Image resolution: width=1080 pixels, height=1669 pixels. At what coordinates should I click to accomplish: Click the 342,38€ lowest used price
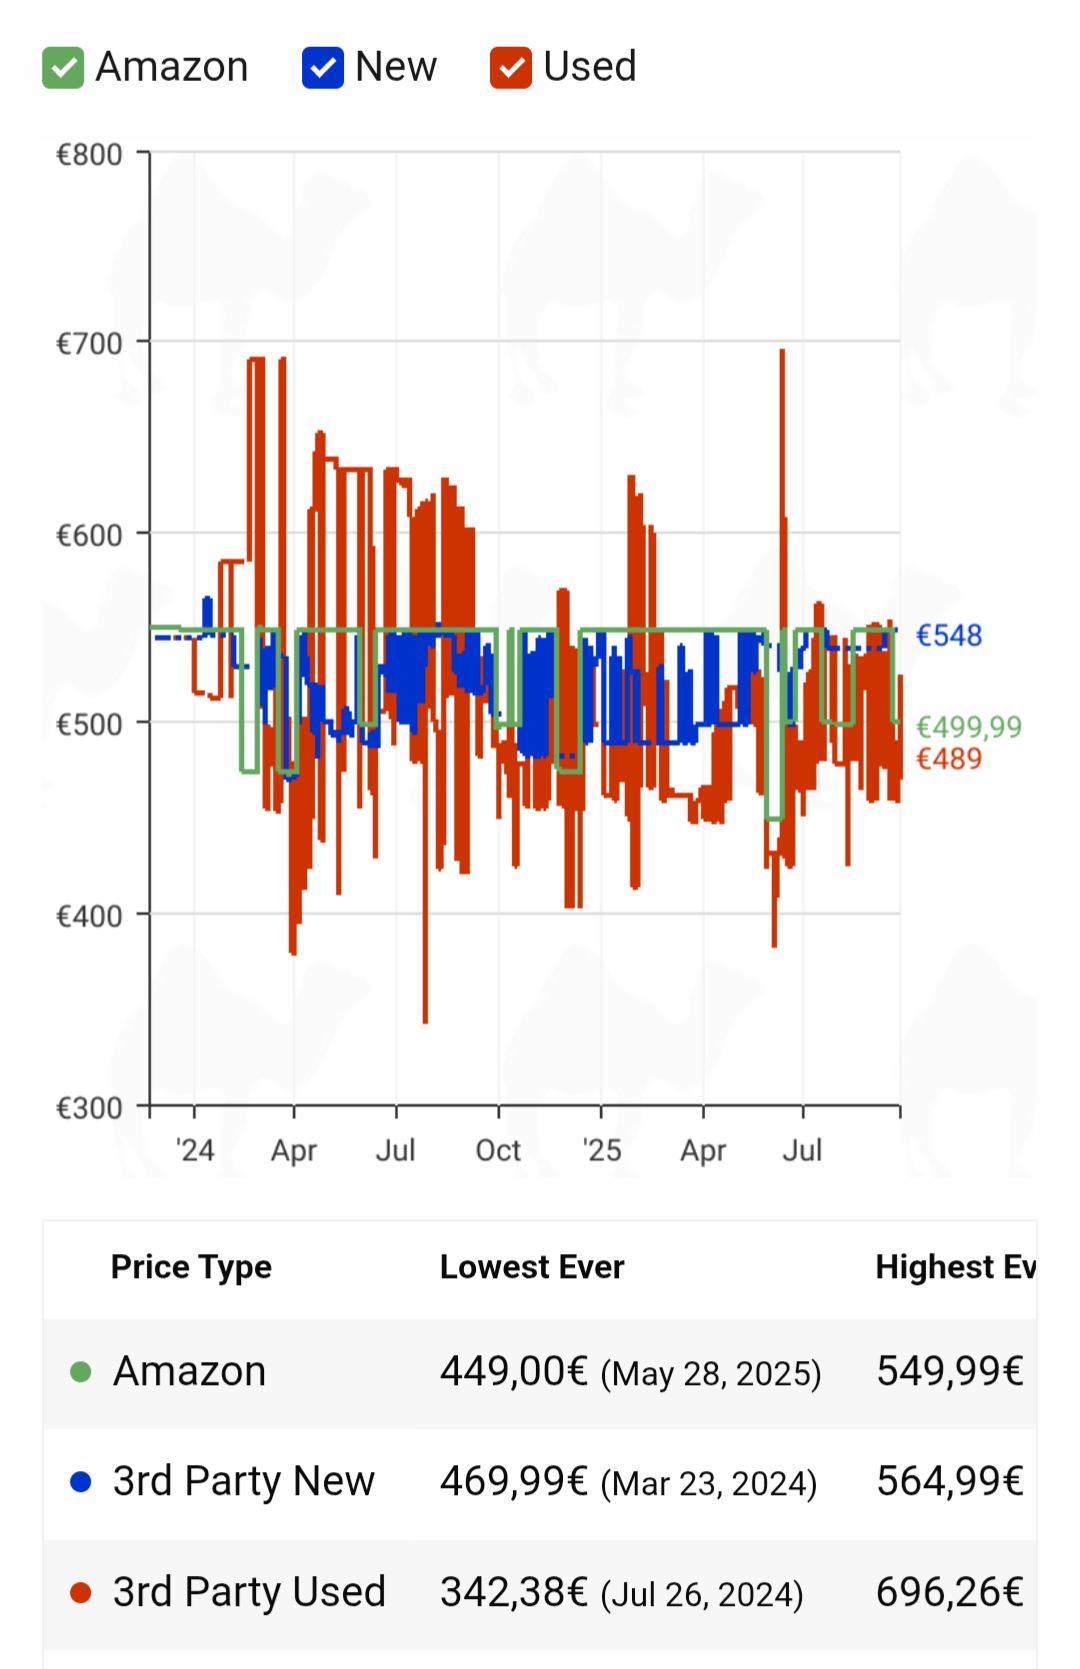coord(513,1592)
